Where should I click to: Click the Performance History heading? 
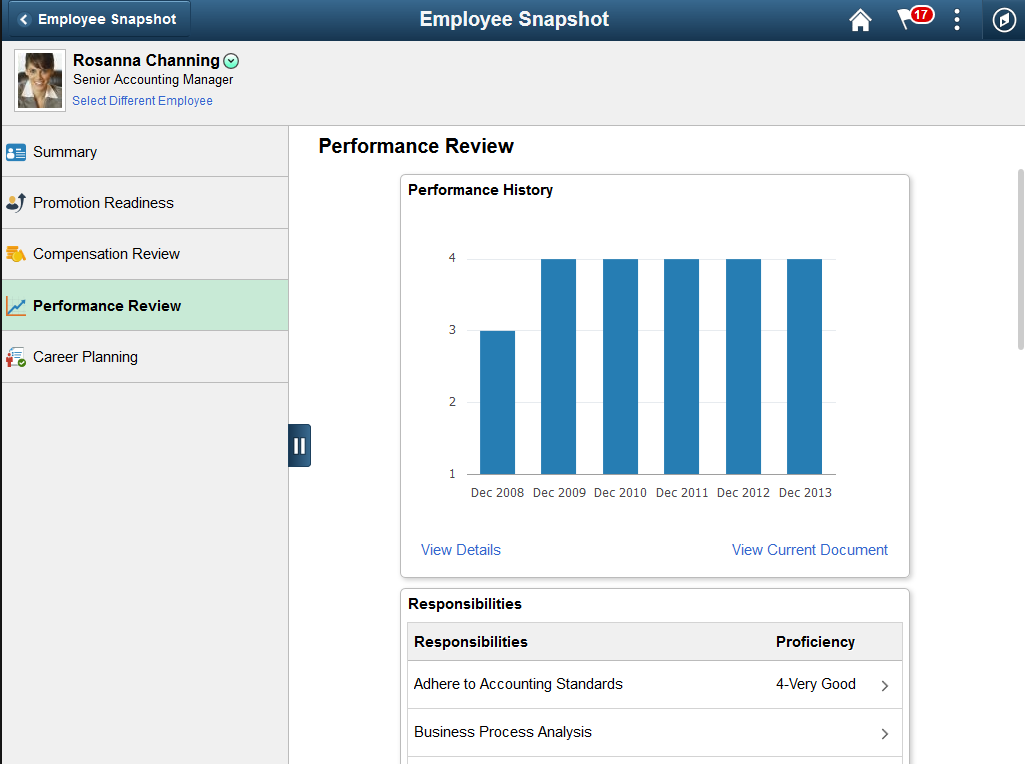point(480,190)
